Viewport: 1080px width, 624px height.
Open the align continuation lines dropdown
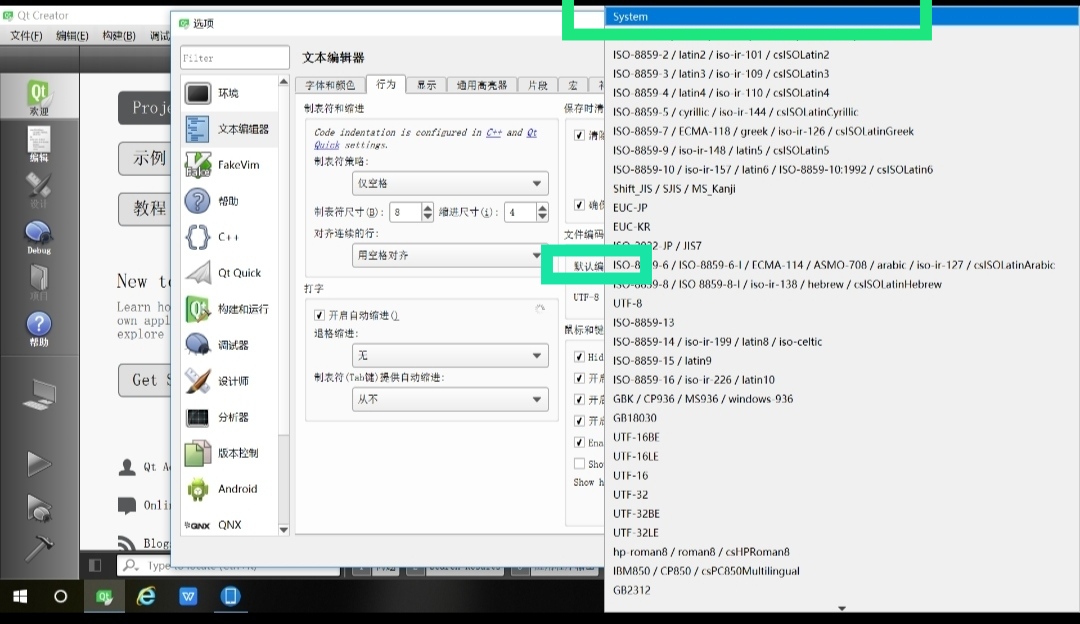point(450,256)
